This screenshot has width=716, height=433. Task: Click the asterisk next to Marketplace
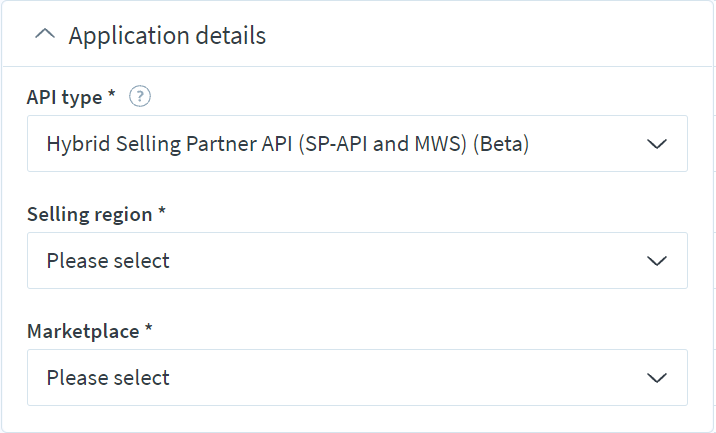pyautogui.click(x=148, y=327)
